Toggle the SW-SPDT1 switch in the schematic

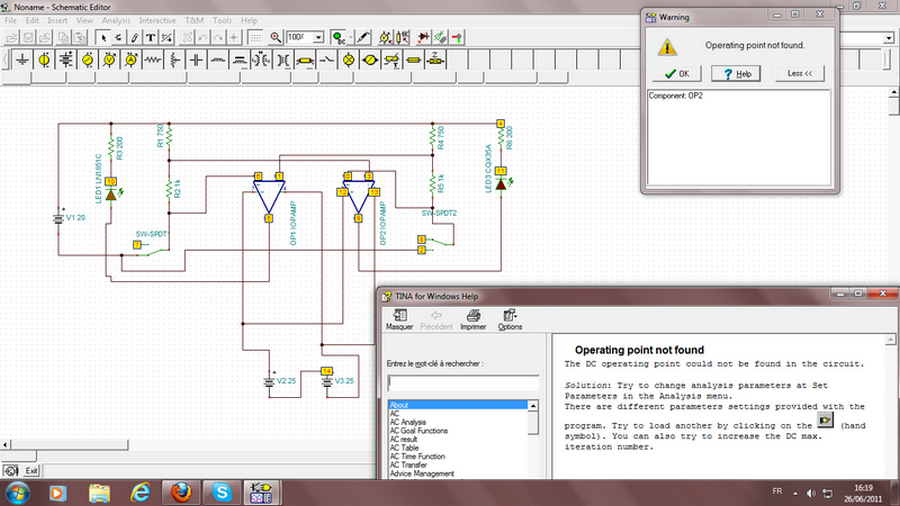pos(153,250)
